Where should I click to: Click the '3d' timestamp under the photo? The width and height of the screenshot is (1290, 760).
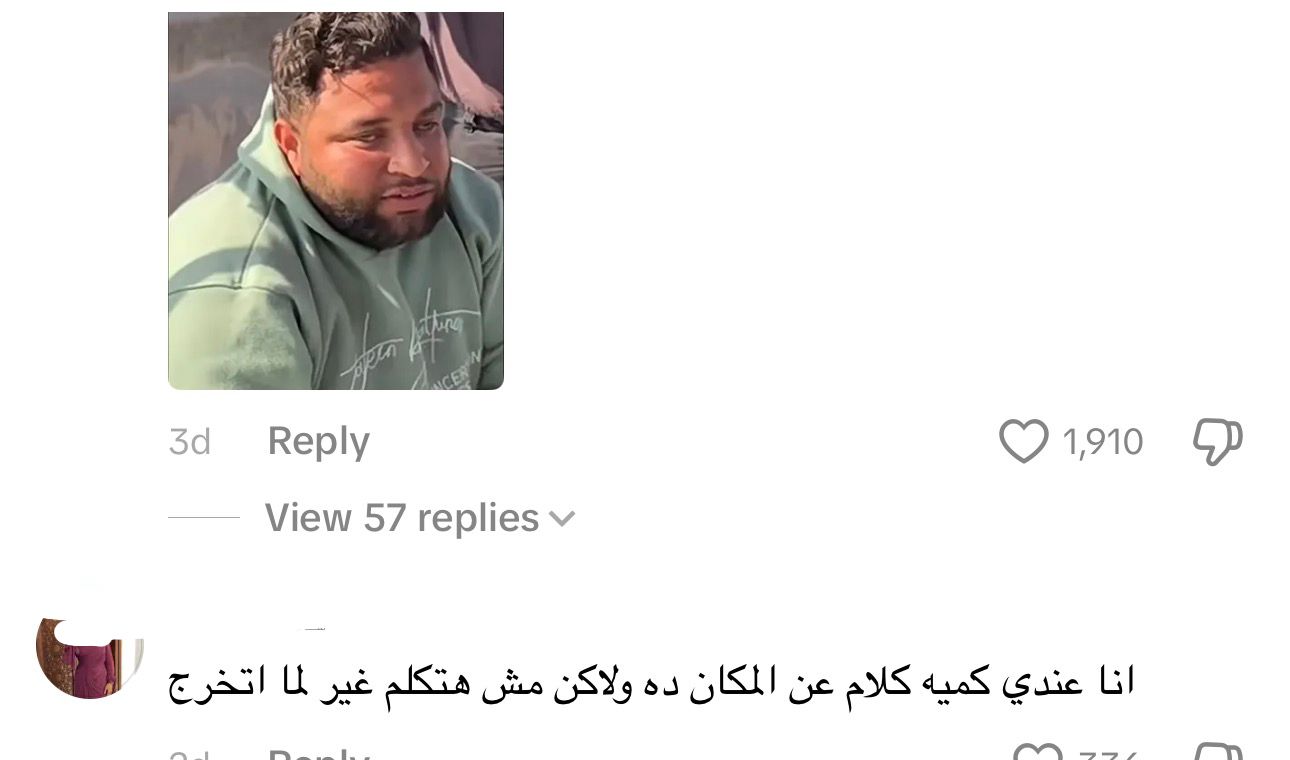tap(190, 441)
